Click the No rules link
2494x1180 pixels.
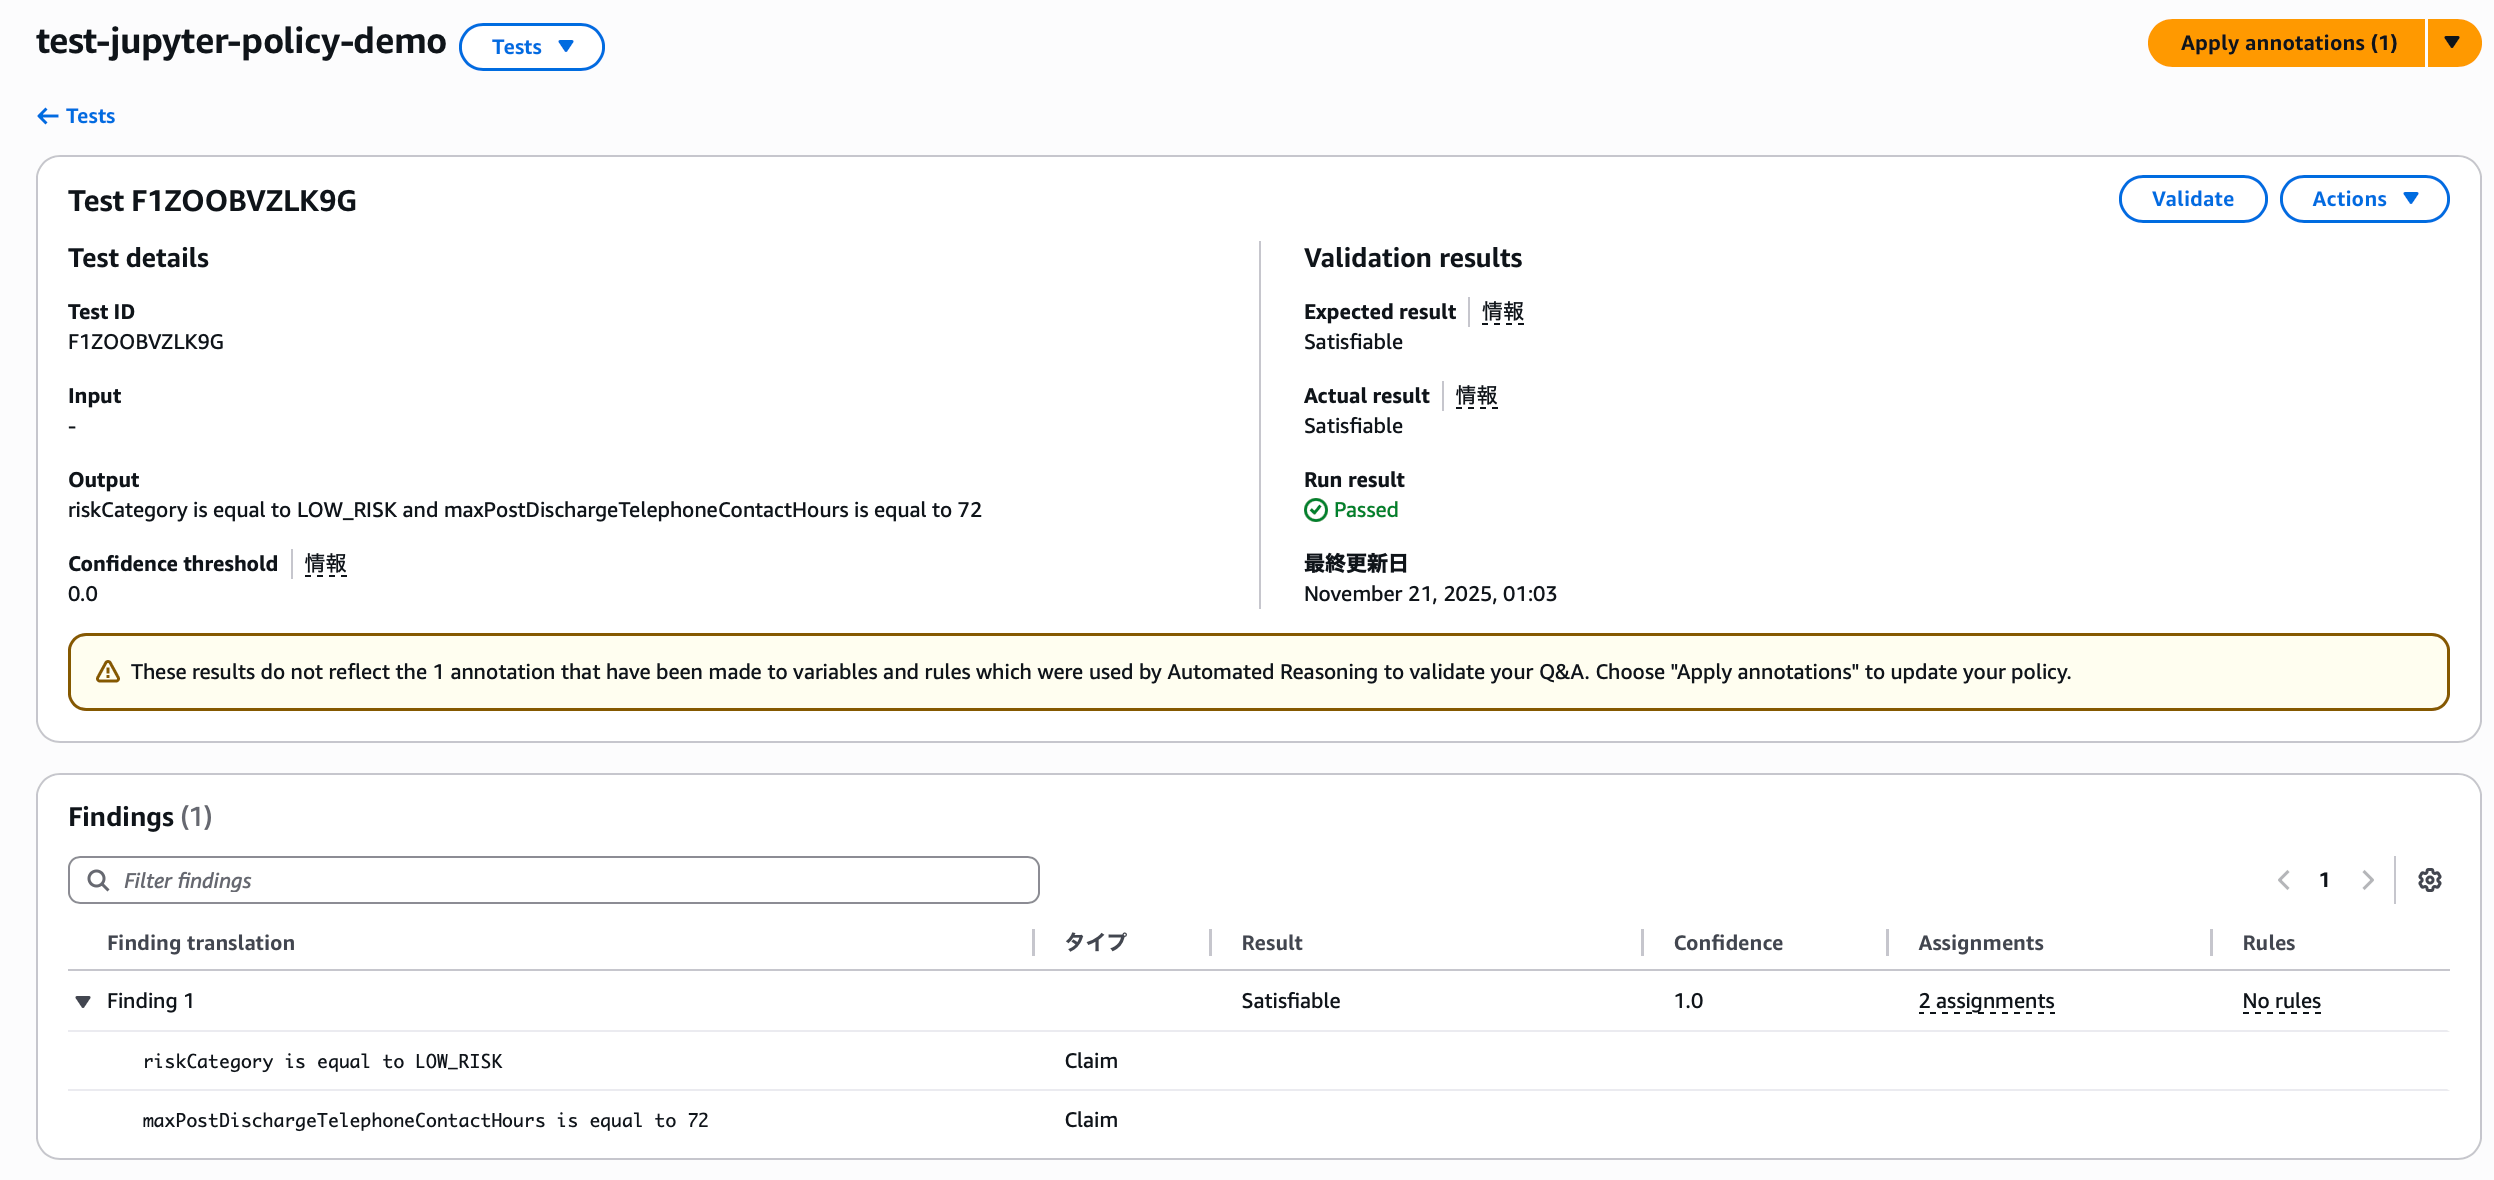(2280, 1001)
